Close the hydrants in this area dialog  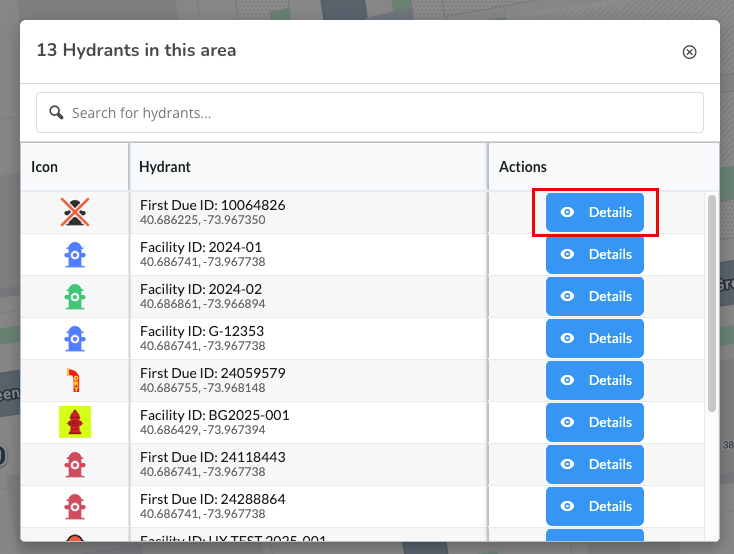tap(689, 52)
